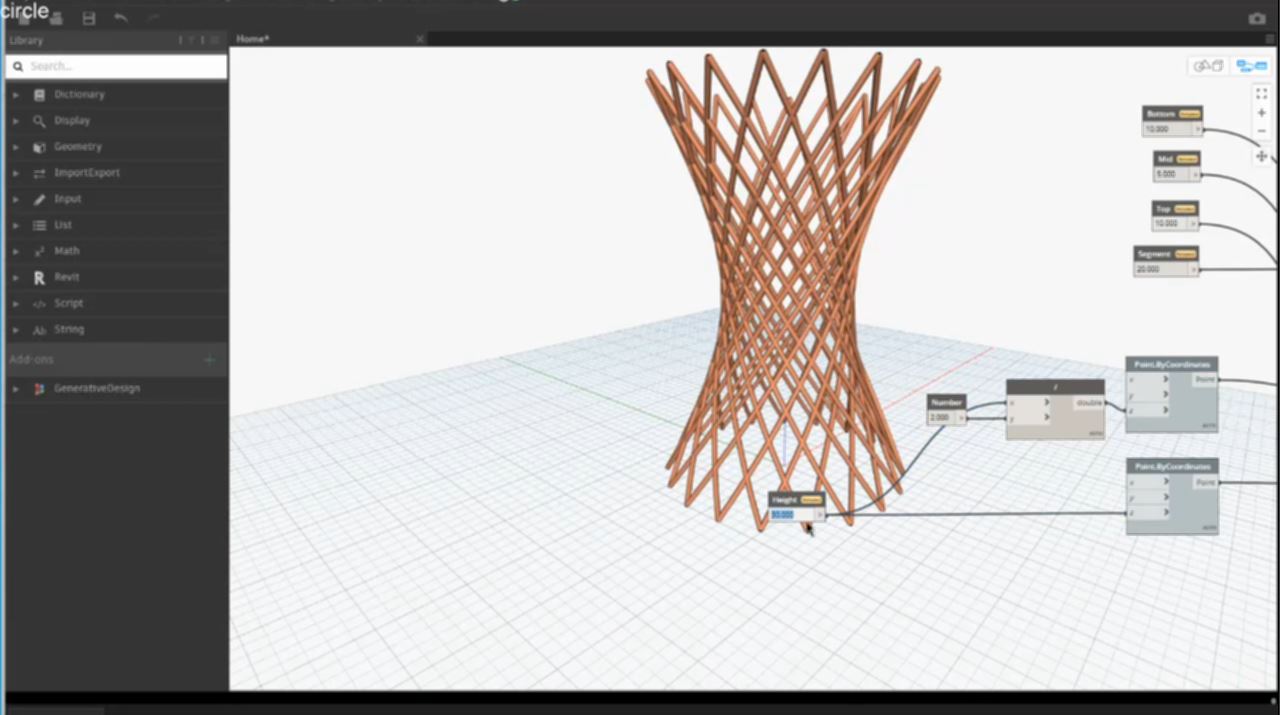The width and height of the screenshot is (1280, 715).
Task: Switch to graph view navigation mode
Action: pyautogui.click(x=1251, y=66)
